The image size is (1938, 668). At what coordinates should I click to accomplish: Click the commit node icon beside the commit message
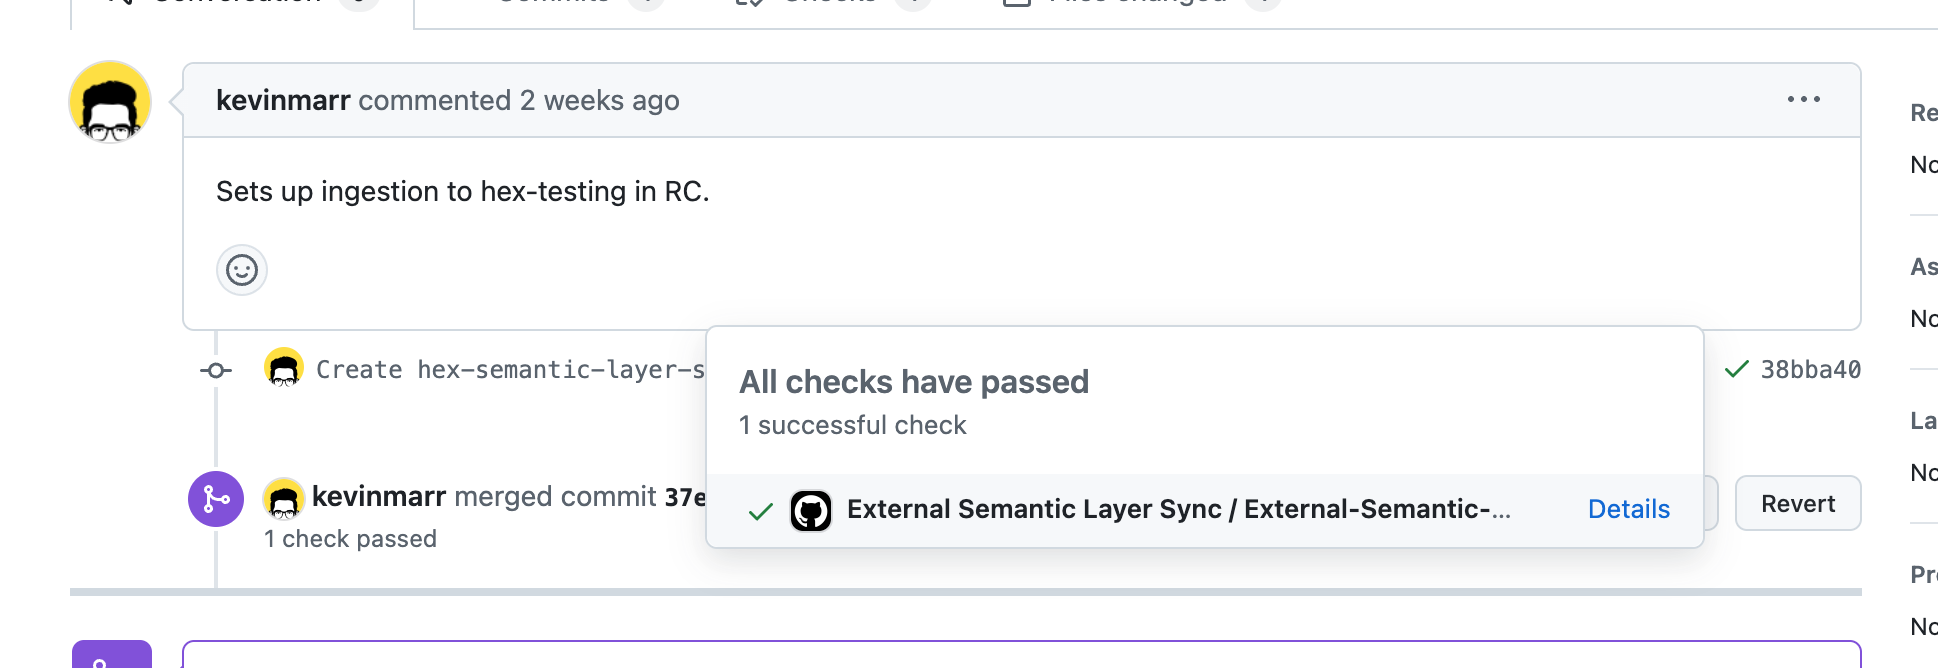tap(216, 370)
